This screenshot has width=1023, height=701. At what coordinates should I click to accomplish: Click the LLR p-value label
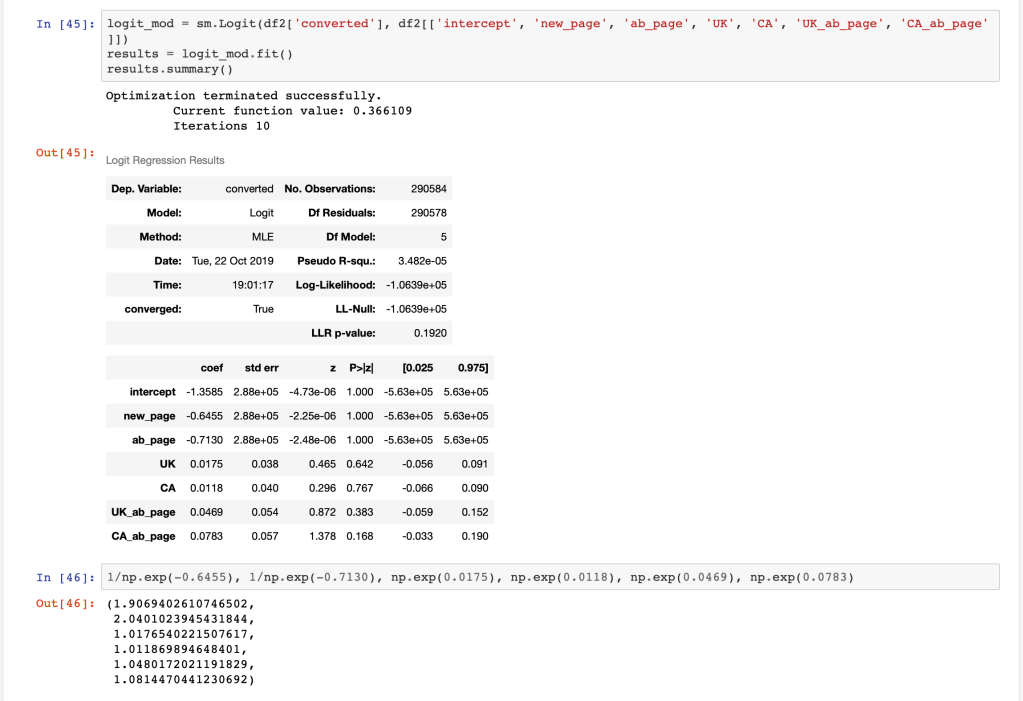click(x=344, y=333)
